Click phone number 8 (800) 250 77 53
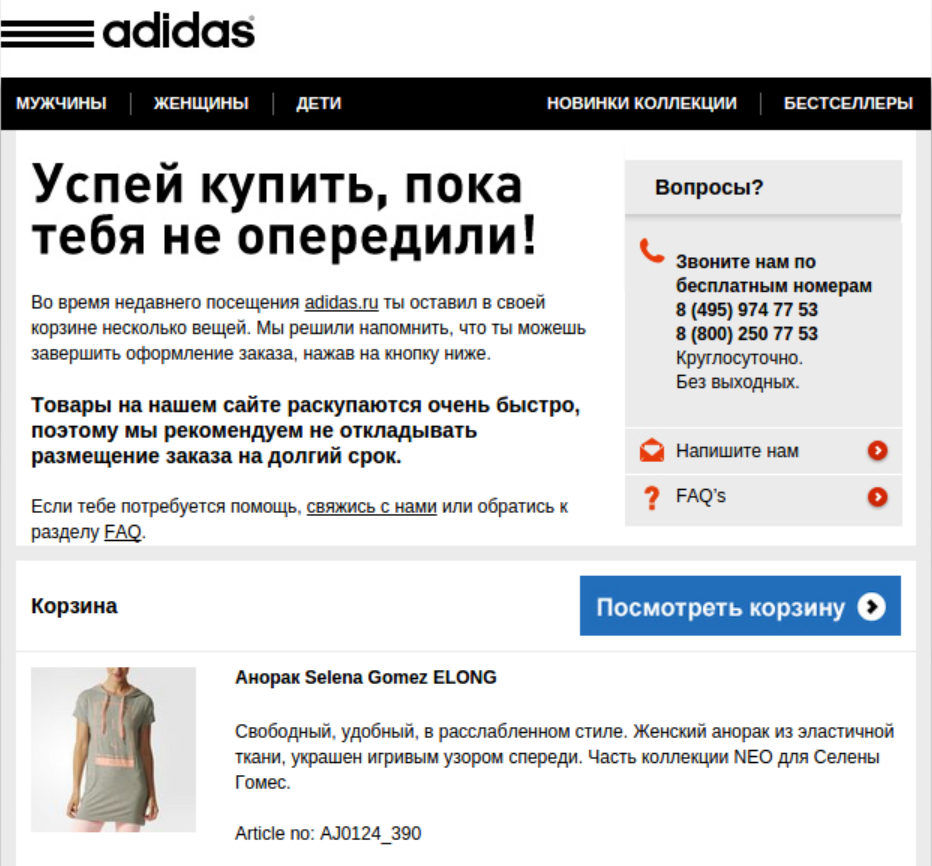This screenshot has height=866, width=932. click(x=747, y=333)
